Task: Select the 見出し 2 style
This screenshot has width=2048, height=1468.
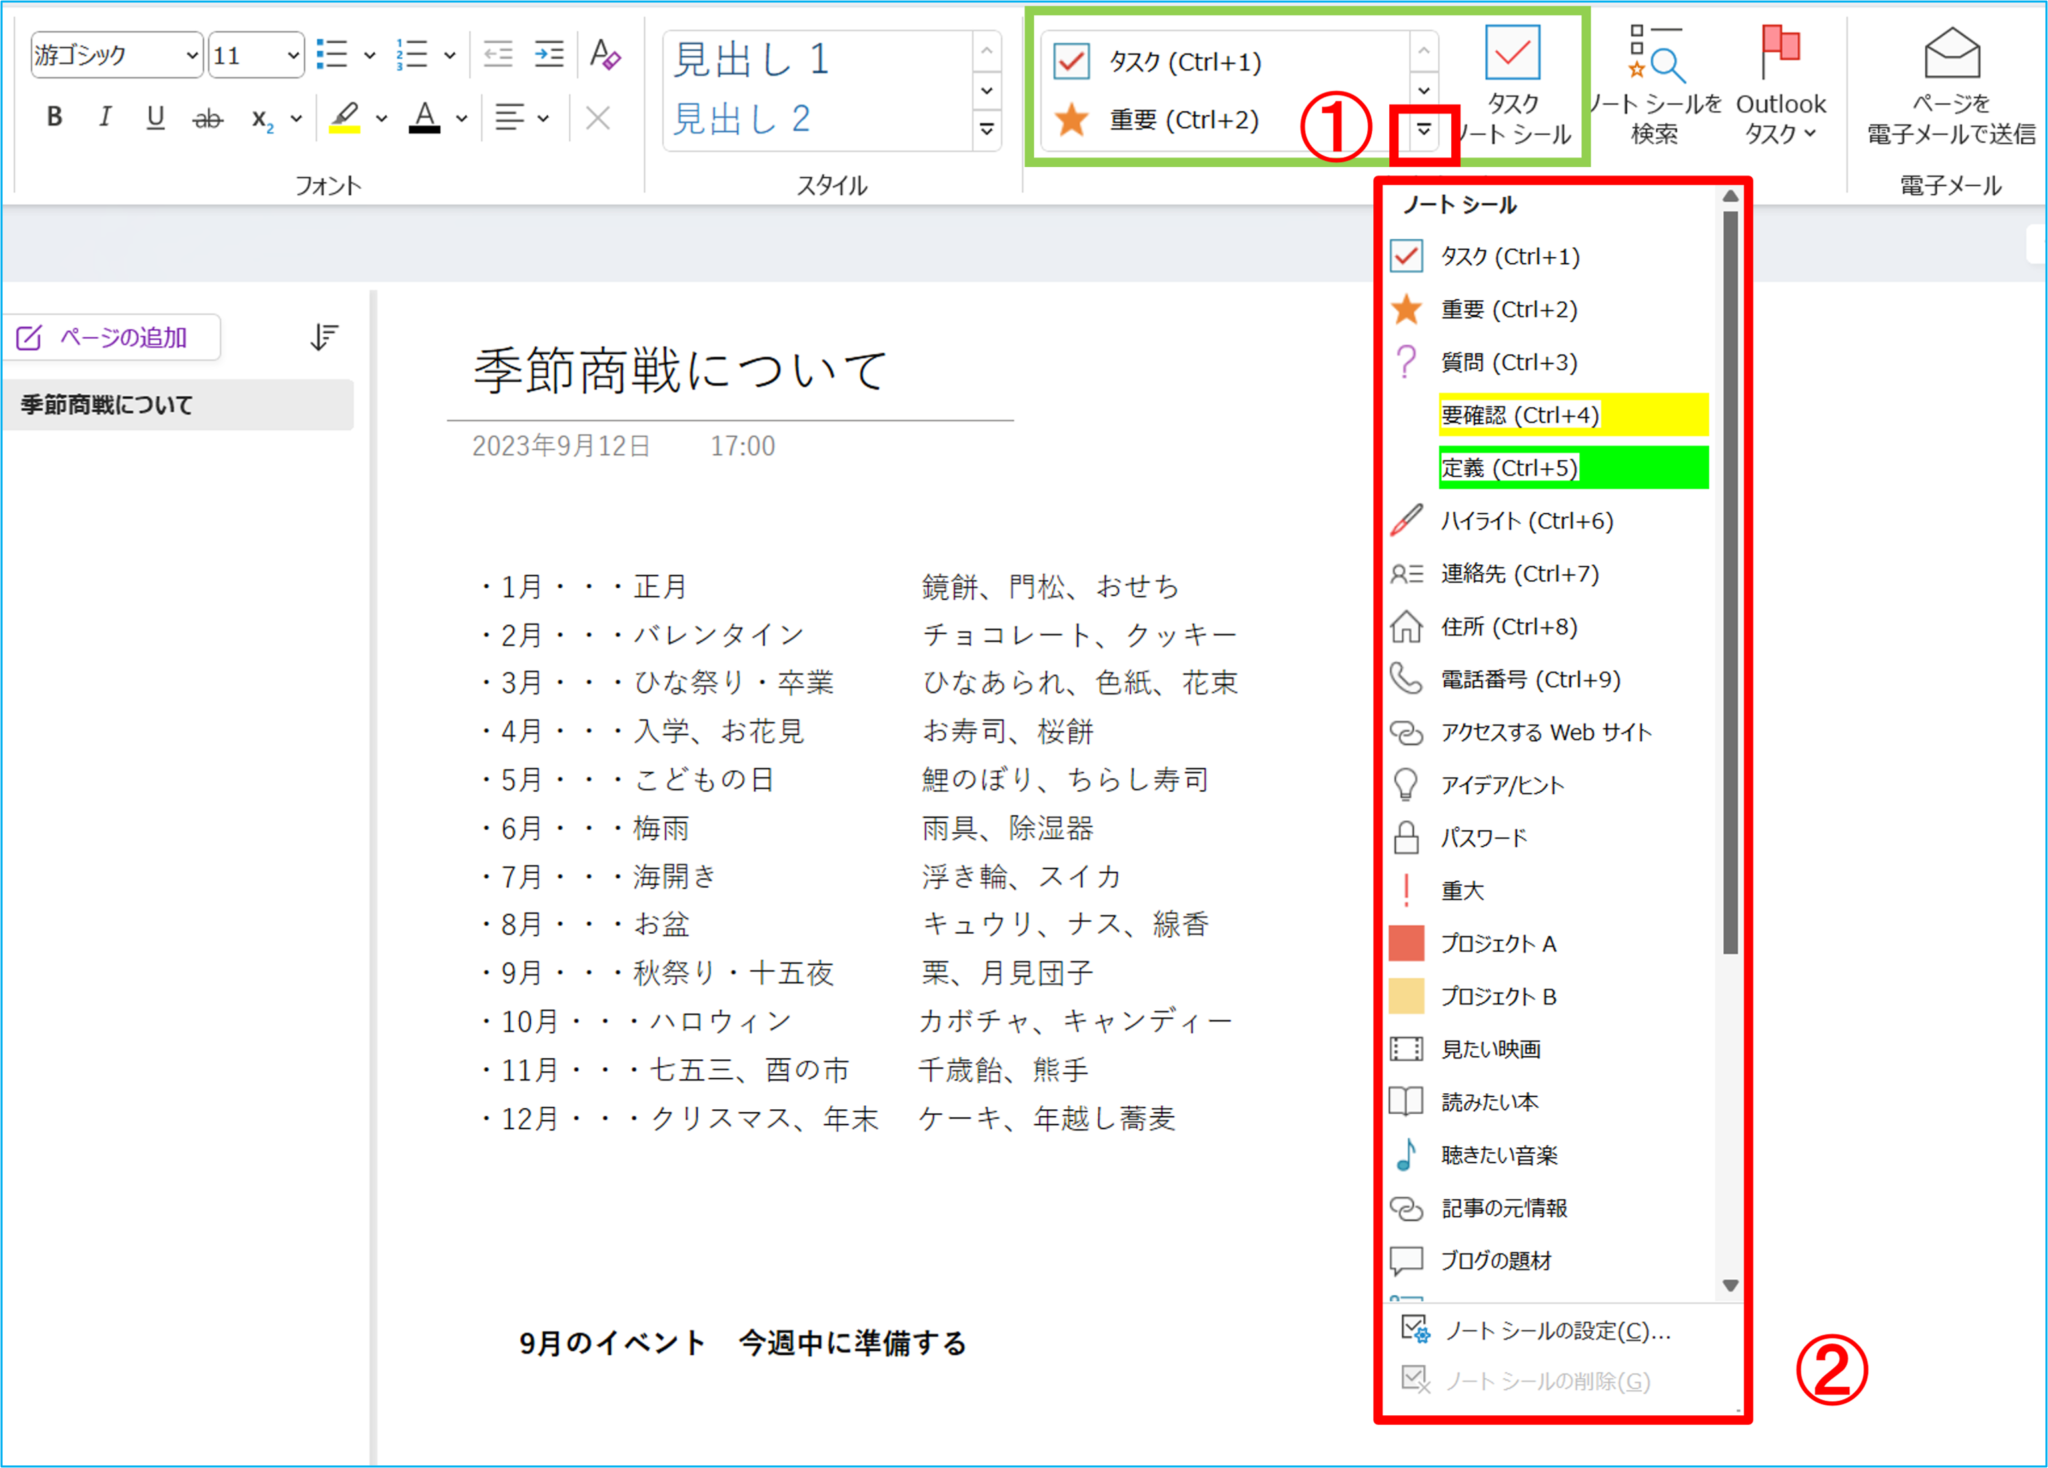Action: pos(742,119)
